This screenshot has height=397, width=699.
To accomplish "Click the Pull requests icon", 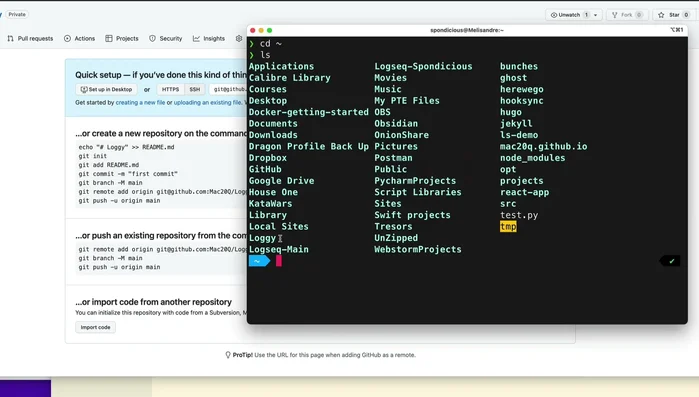I will click(x=11, y=39).
